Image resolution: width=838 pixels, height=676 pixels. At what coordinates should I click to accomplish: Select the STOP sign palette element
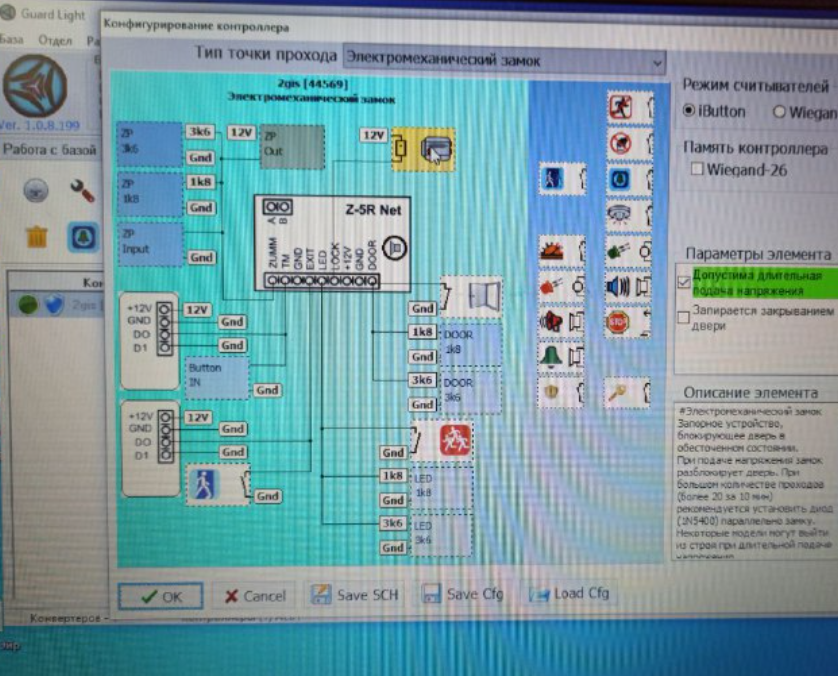click(628, 322)
